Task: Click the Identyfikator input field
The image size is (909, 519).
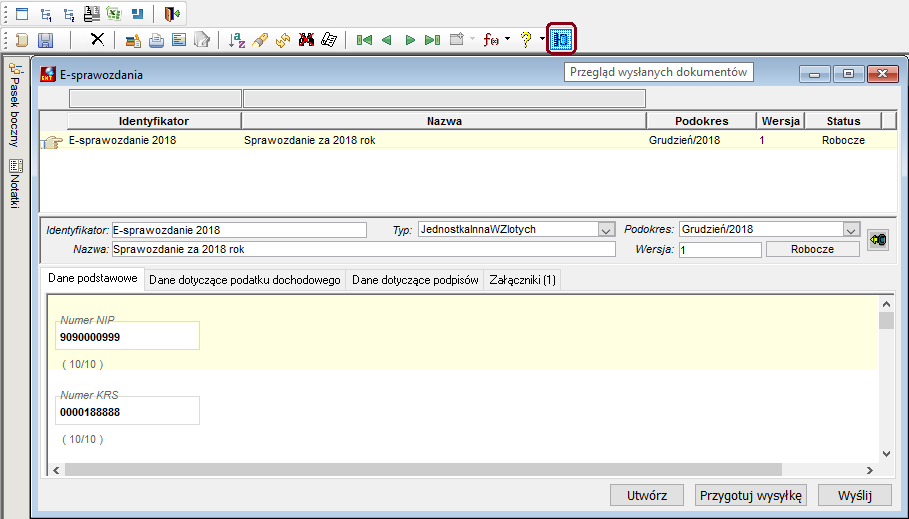Action: (x=239, y=230)
